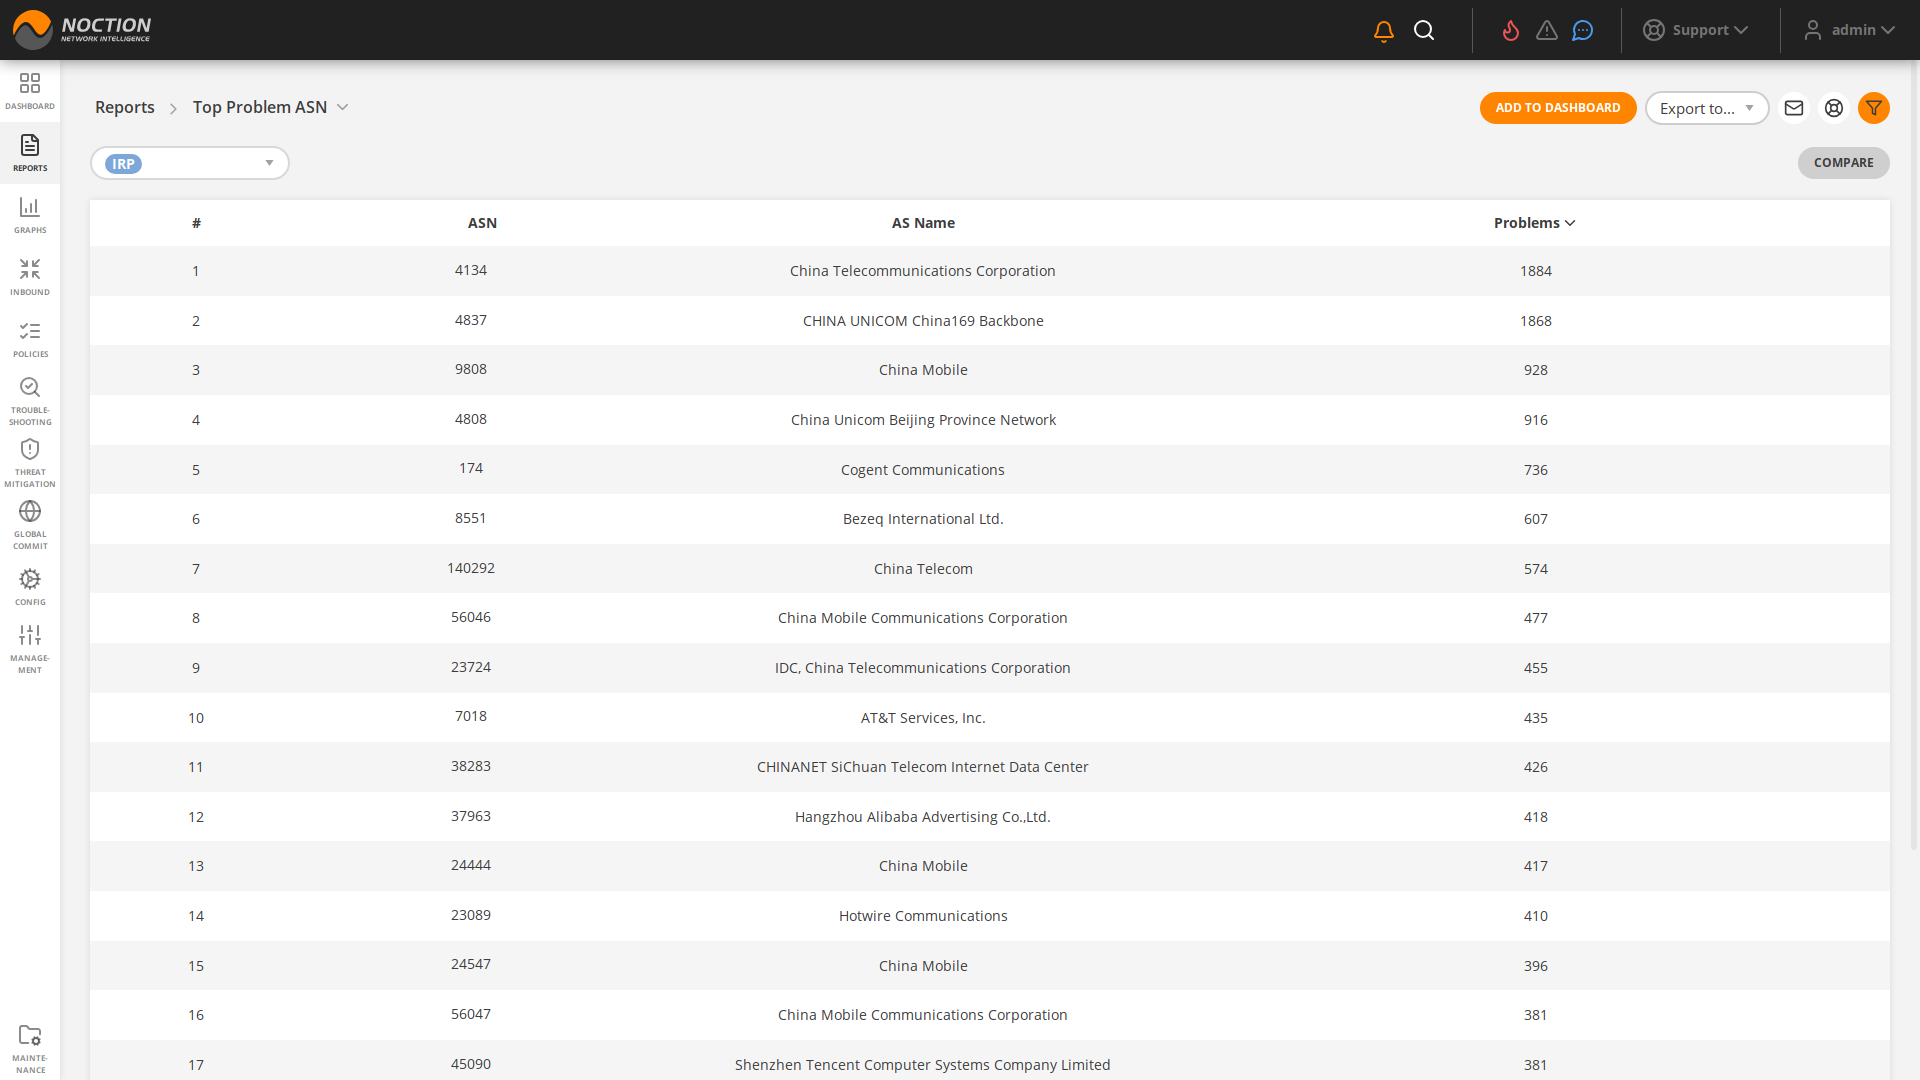
Task: Open the warning triangle alerts icon
Action: click(1547, 31)
